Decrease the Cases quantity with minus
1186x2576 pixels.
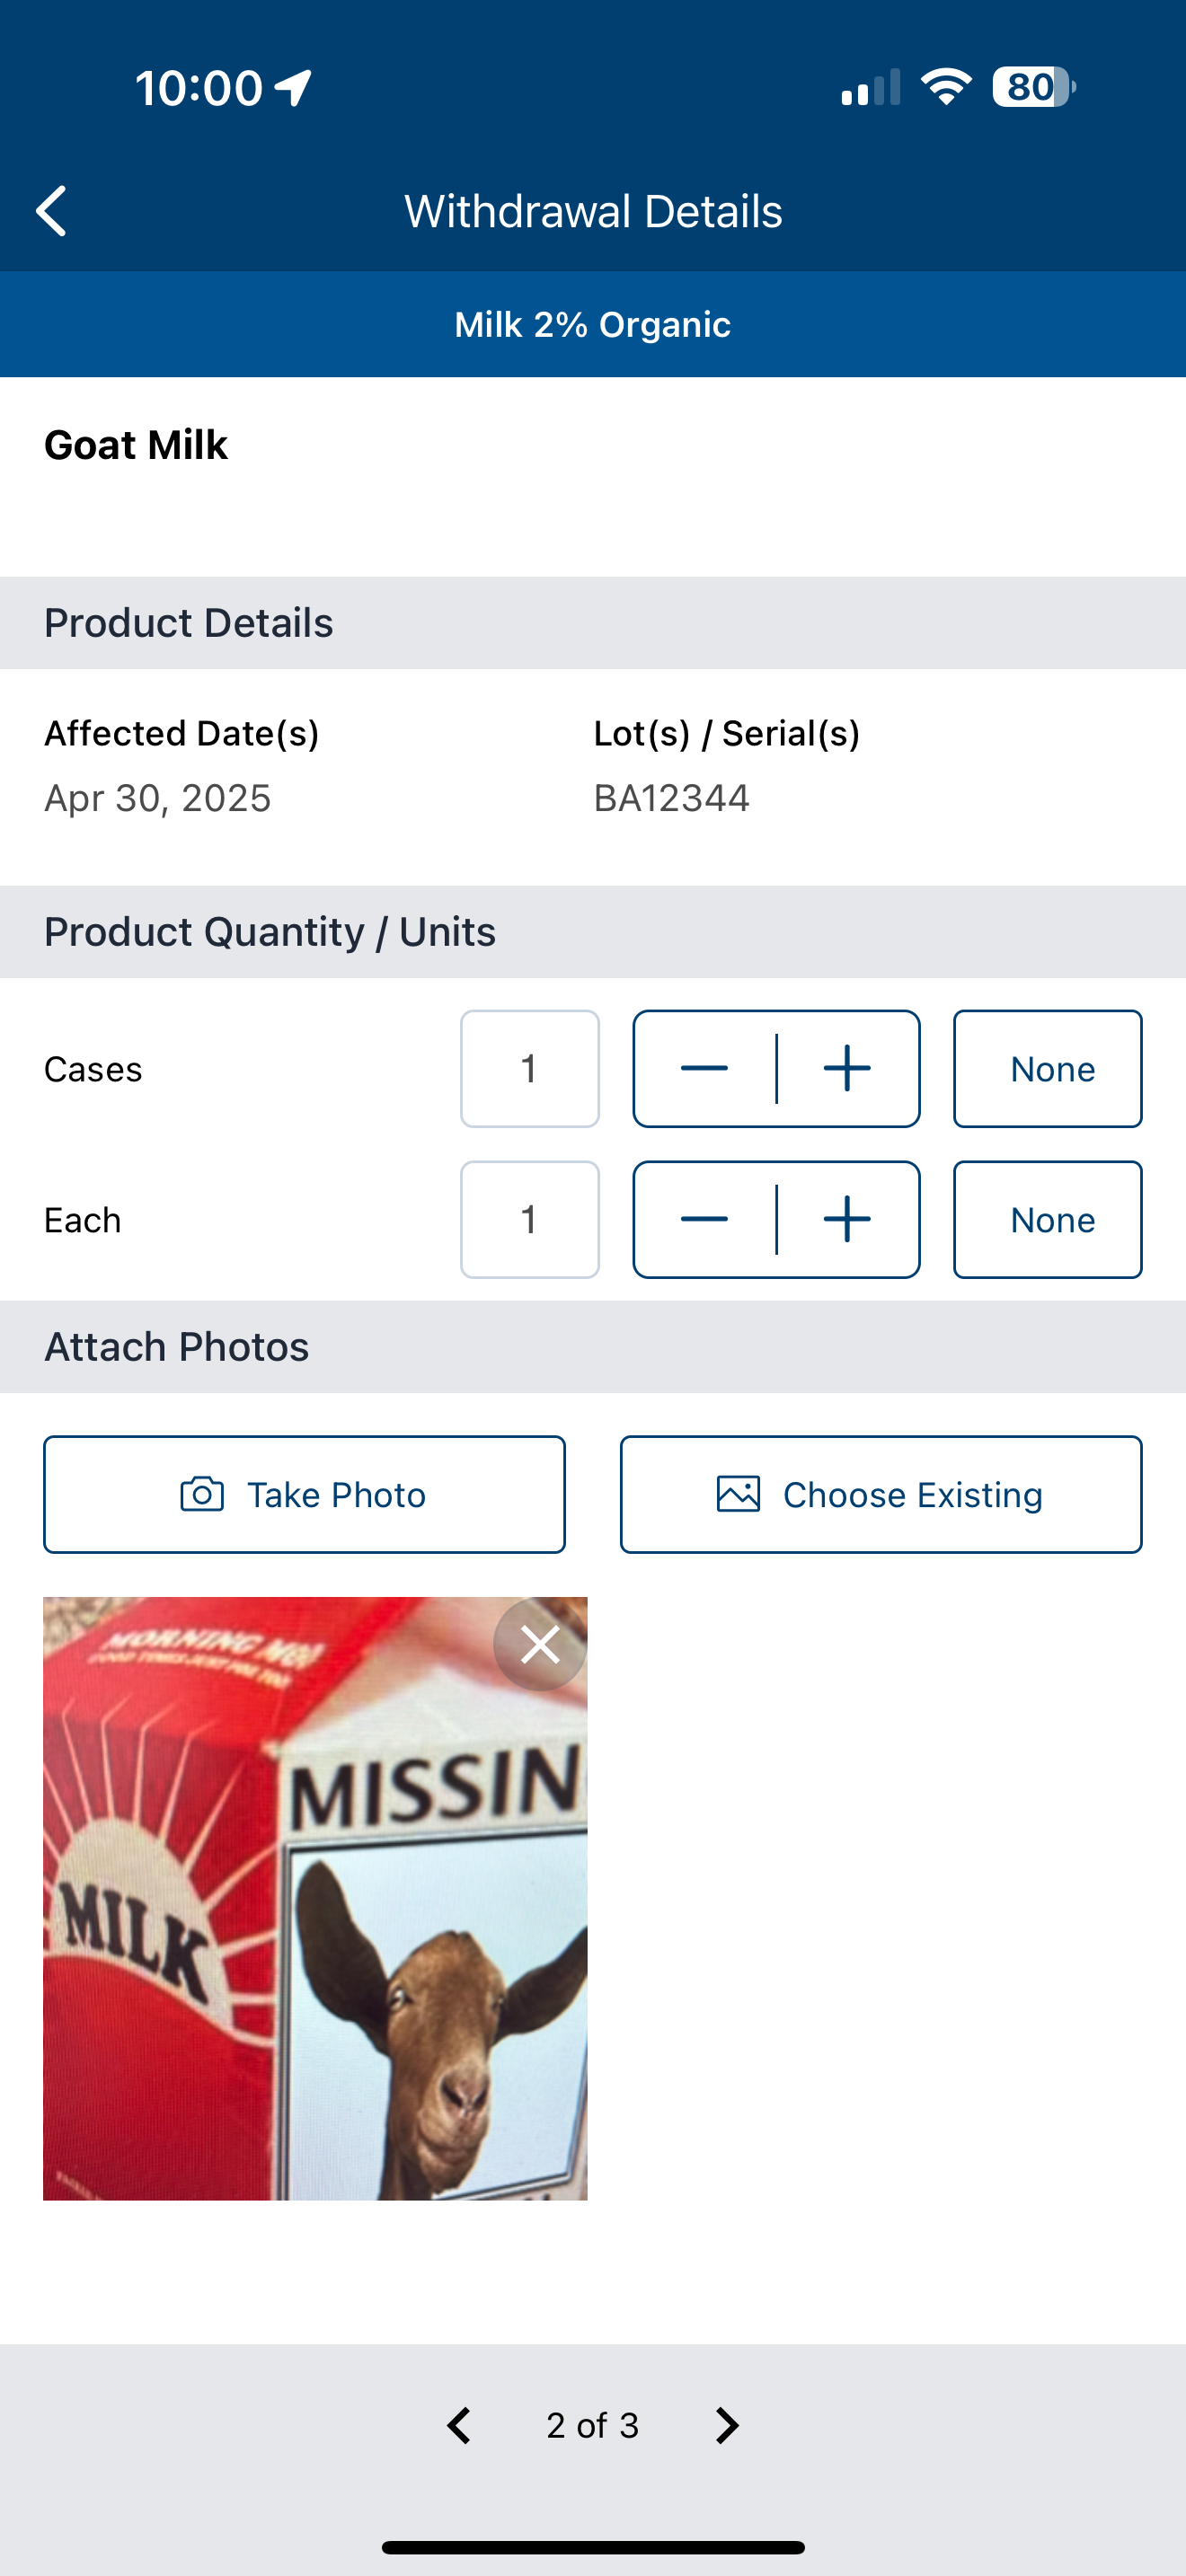[x=704, y=1068]
